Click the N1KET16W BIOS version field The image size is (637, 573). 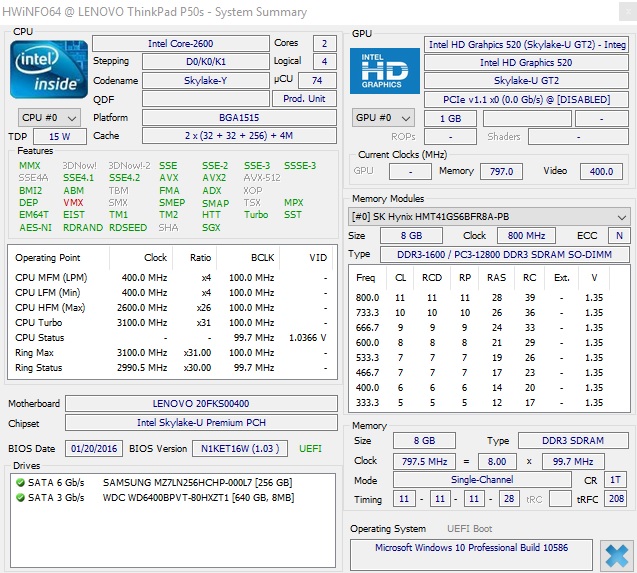238,449
